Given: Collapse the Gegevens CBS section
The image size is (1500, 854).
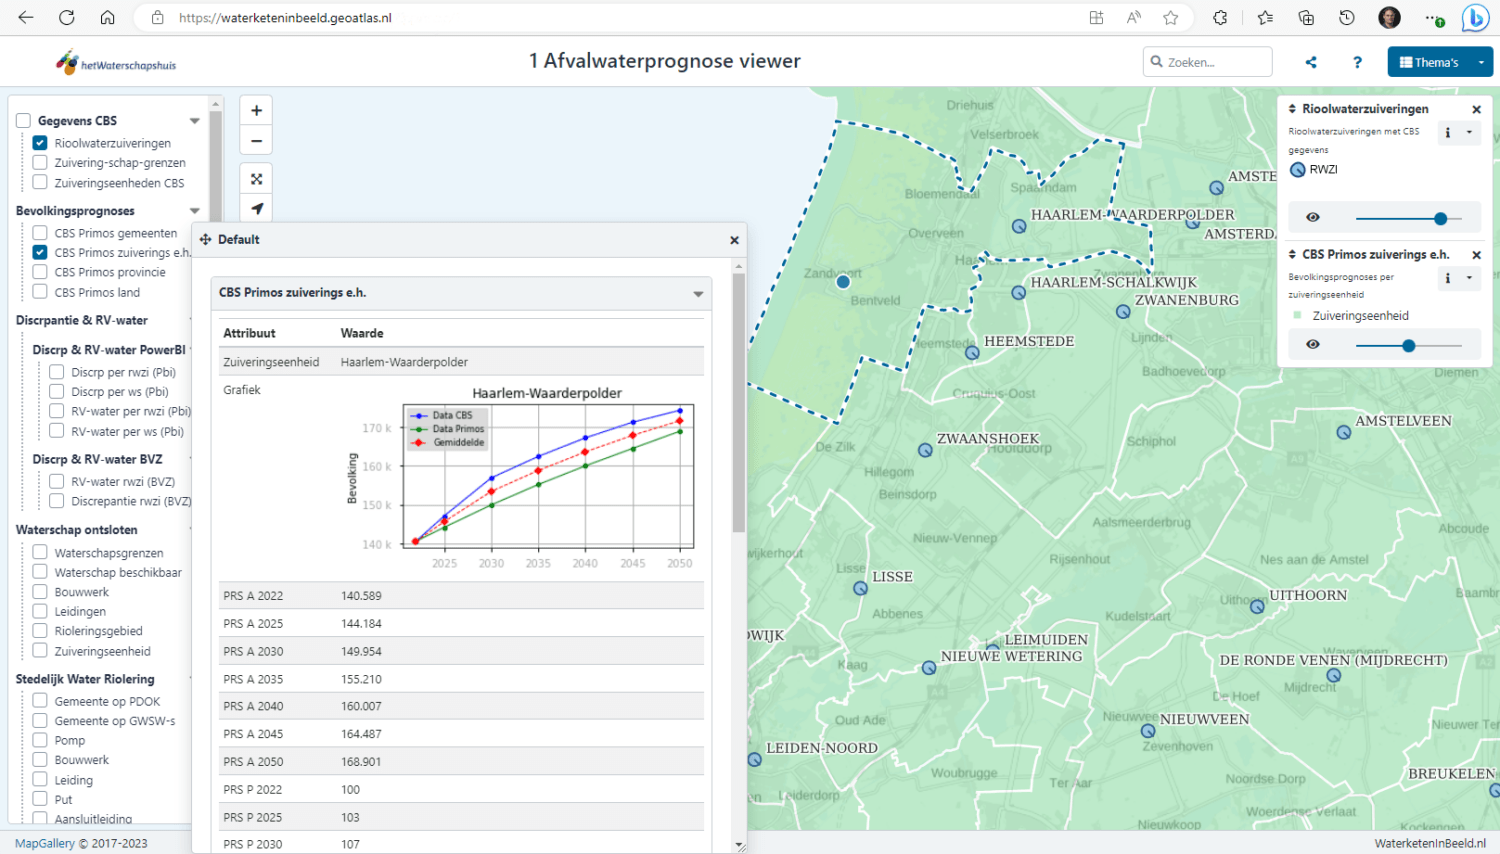Looking at the screenshot, I should tap(195, 119).
